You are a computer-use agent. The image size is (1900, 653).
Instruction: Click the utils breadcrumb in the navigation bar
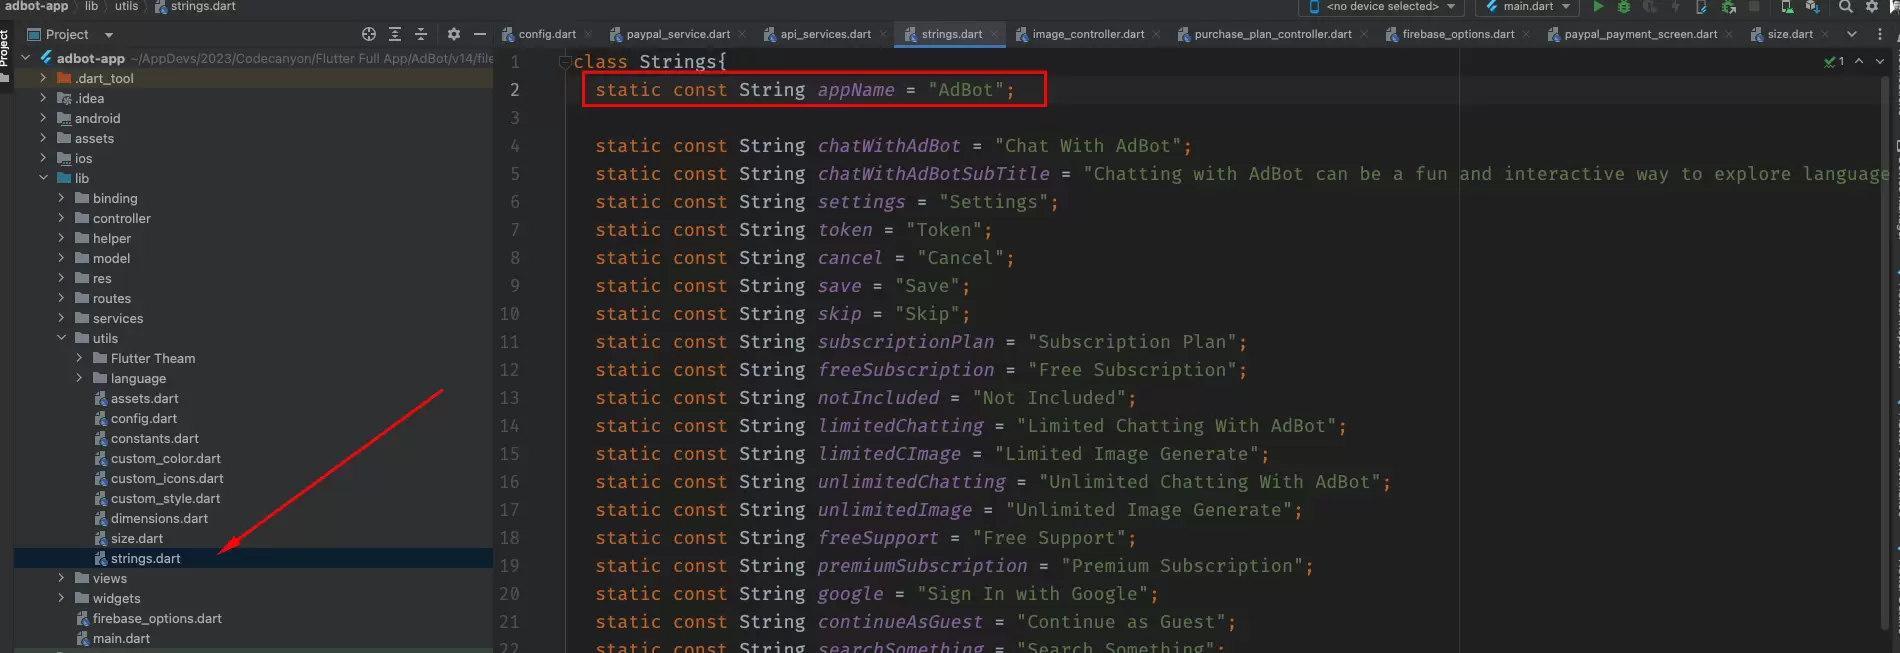coord(127,6)
